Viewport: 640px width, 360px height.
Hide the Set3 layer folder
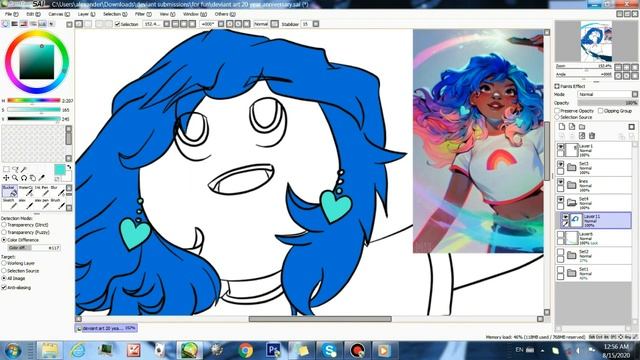tap(561, 164)
